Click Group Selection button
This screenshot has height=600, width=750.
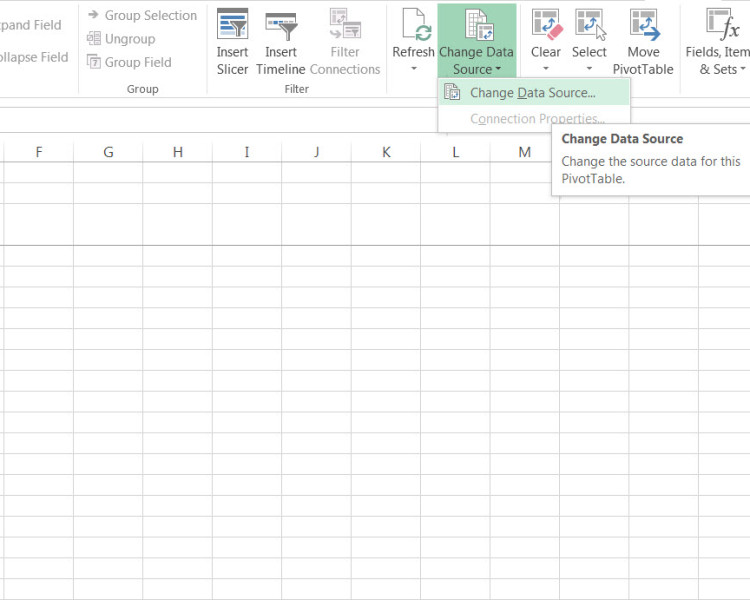pyautogui.click(x=141, y=16)
